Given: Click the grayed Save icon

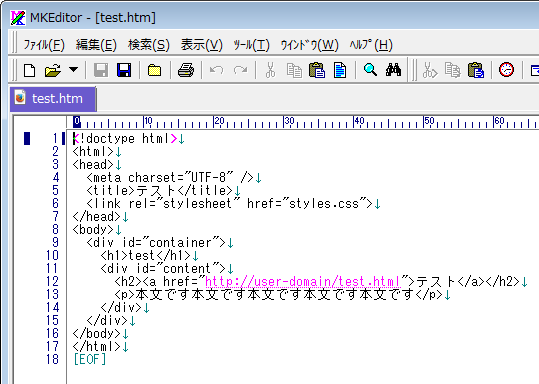Looking at the screenshot, I should pyautogui.click(x=101, y=70).
